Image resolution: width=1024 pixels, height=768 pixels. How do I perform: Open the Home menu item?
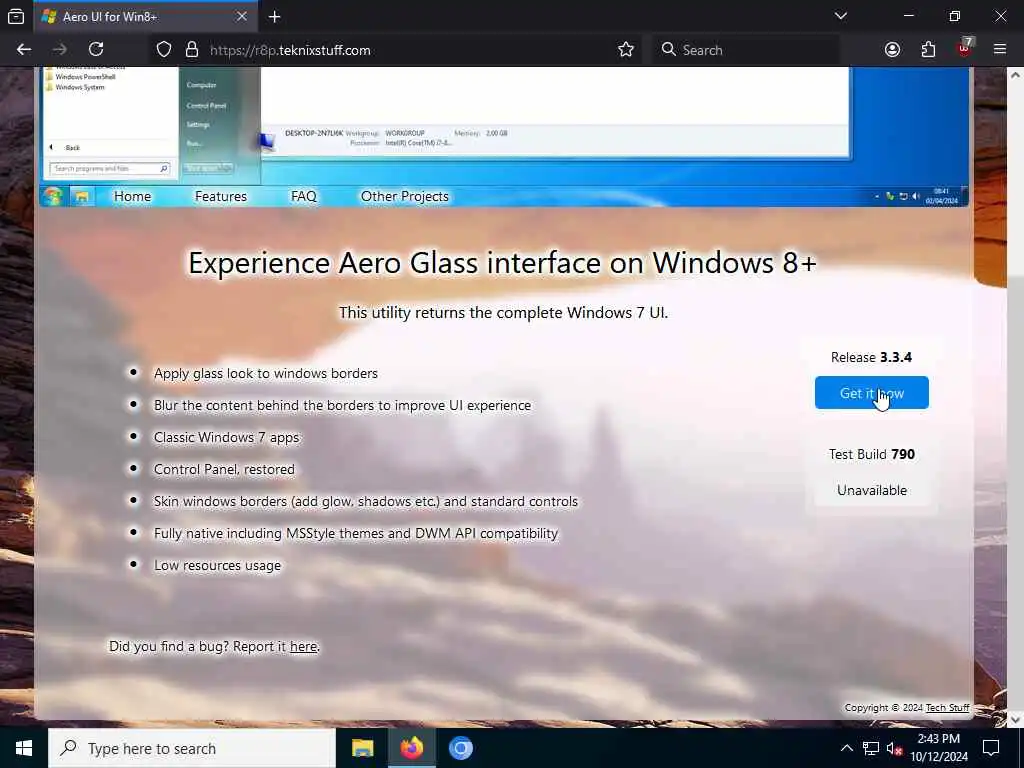click(133, 197)
